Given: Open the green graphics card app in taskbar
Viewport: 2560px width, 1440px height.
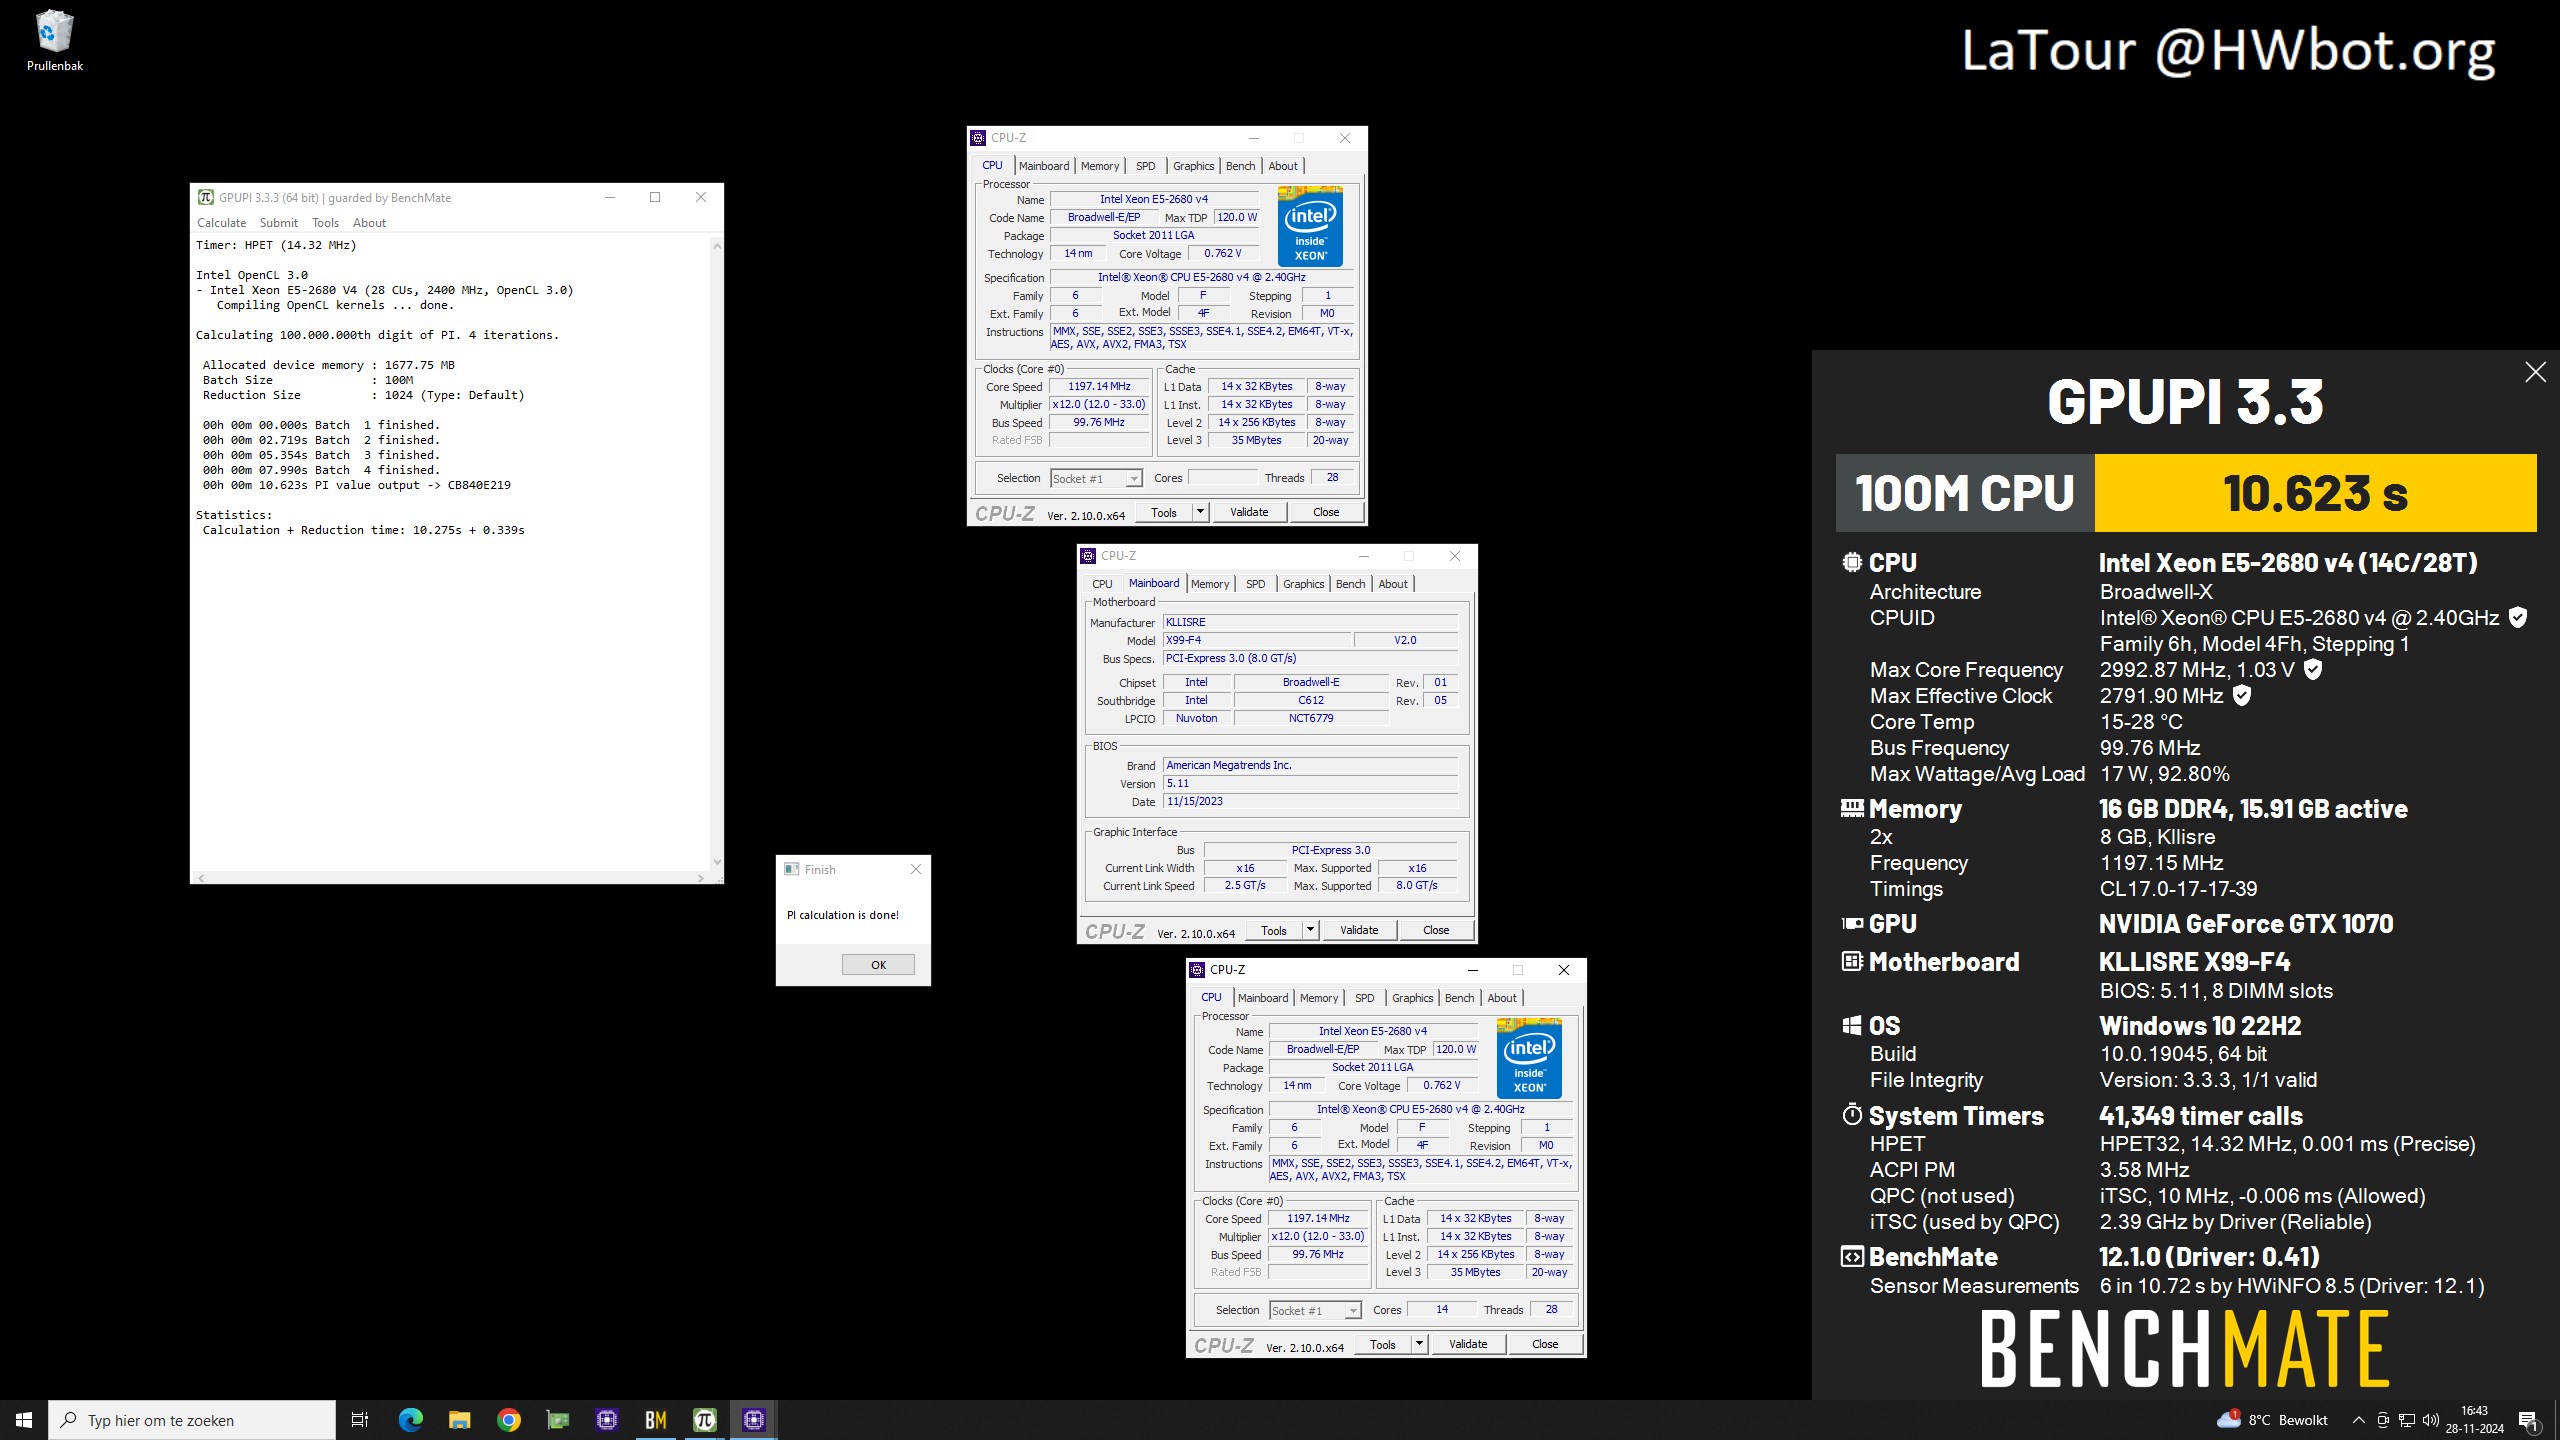Looking at the screenshot, I should 557,1420.
